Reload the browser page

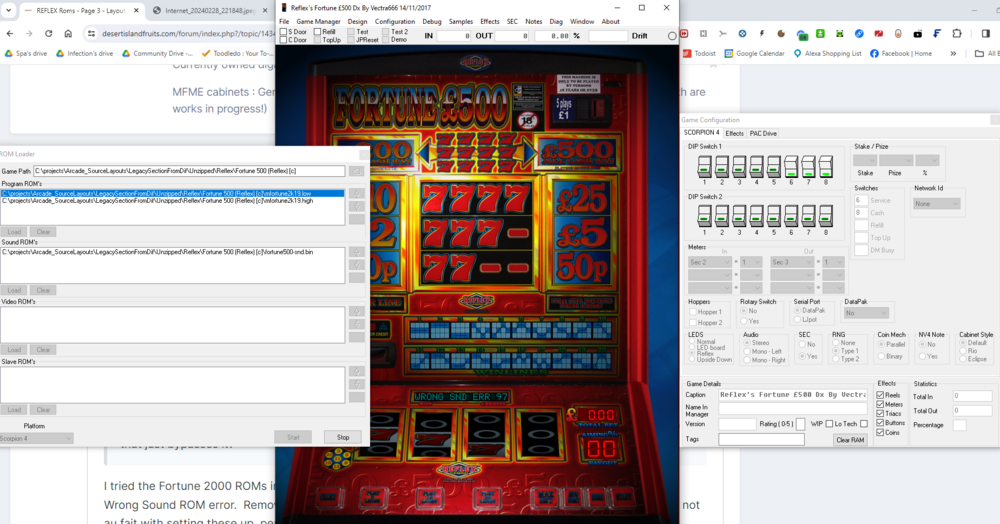tap(48, 33)
